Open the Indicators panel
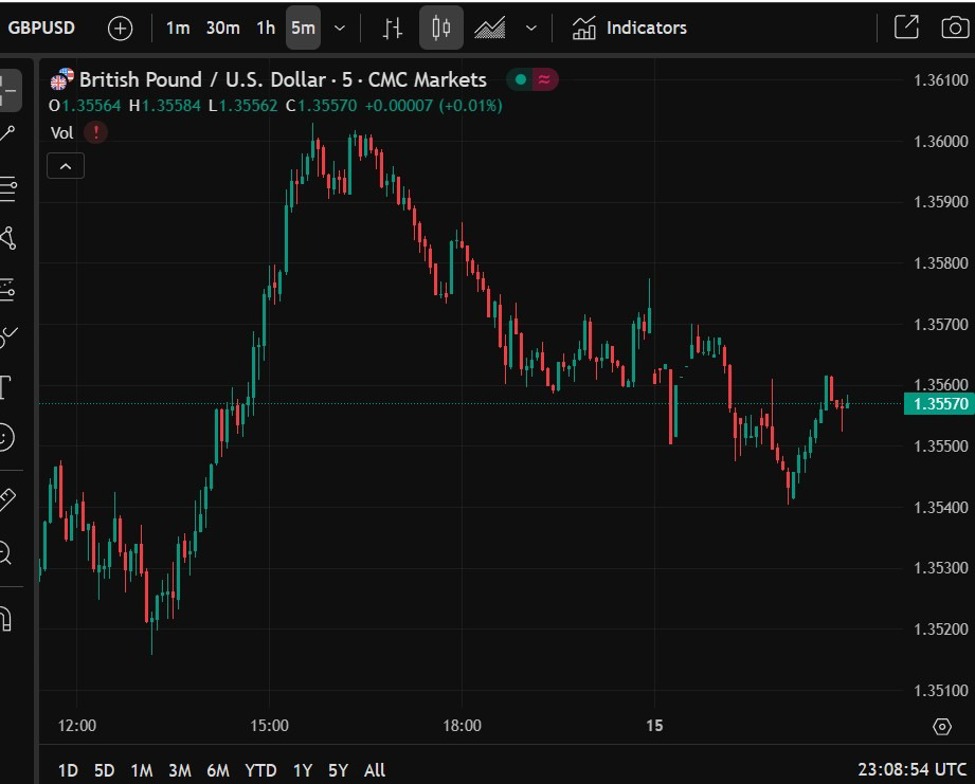 pos(630,28)
